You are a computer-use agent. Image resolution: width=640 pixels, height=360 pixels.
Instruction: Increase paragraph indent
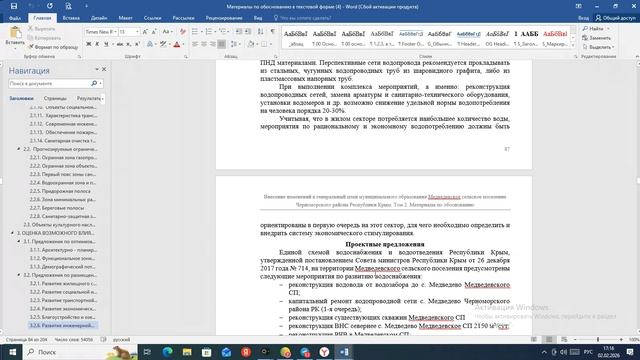[x=248, y=31]
